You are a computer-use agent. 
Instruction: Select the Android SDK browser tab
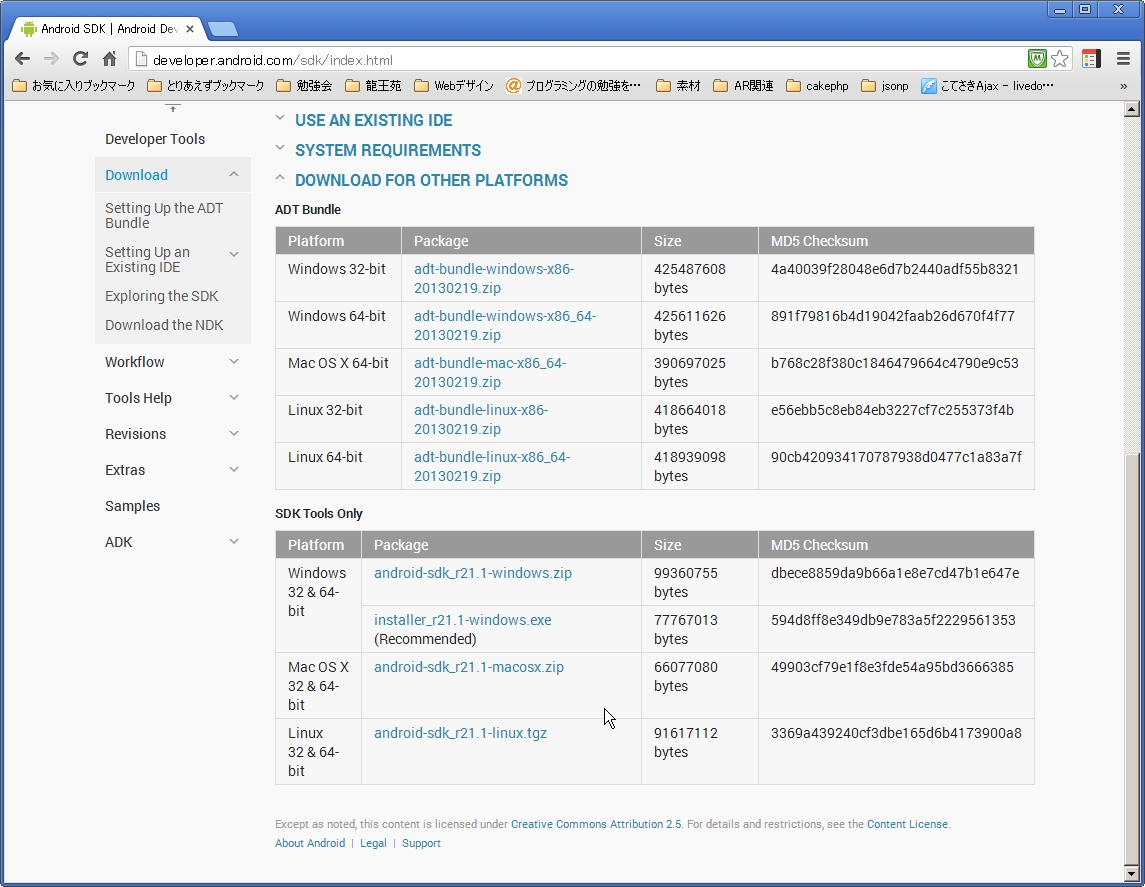coord(105,28)
